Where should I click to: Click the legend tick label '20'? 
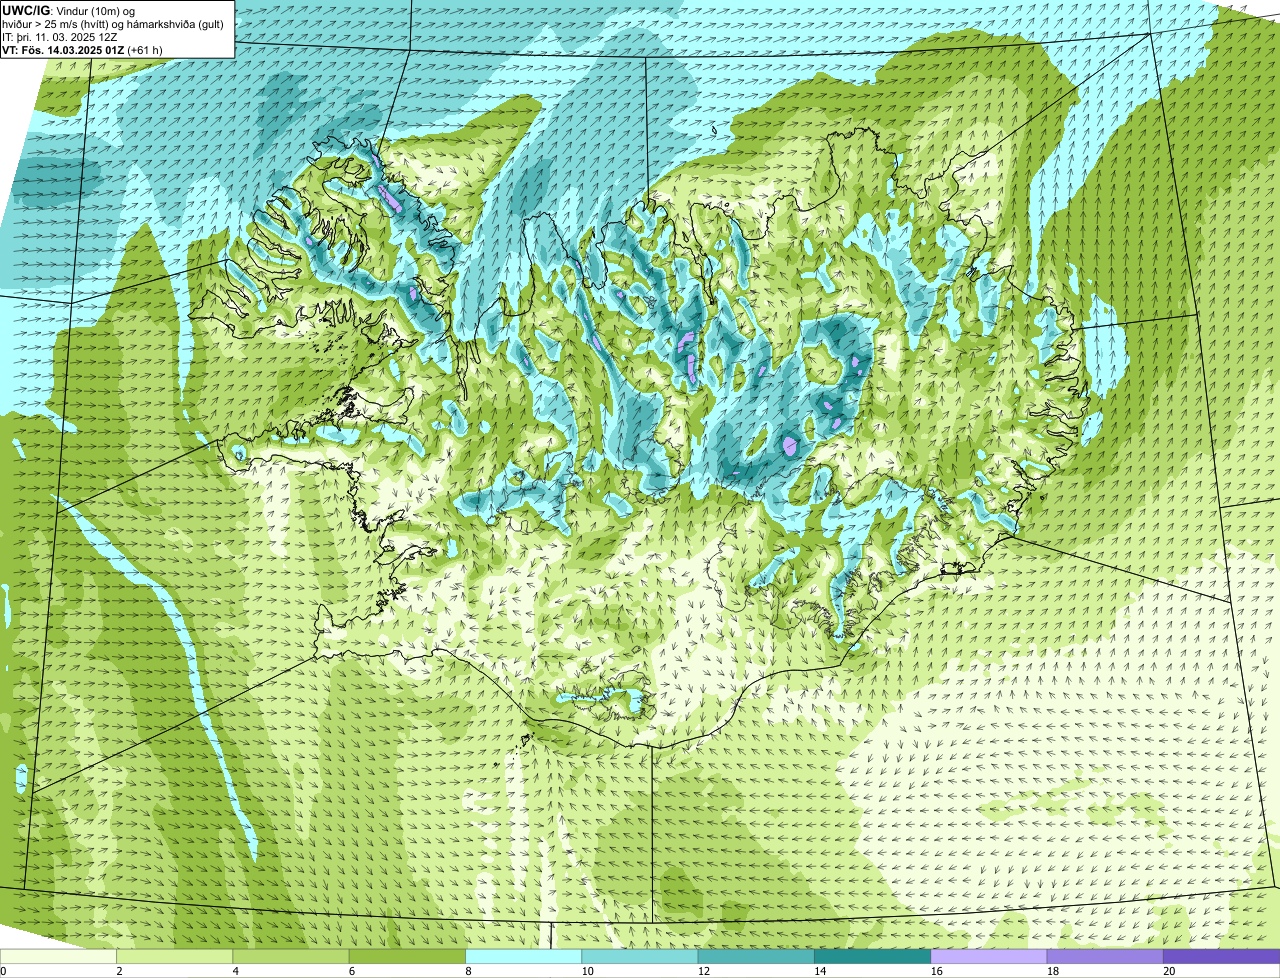(x=1169, y=971)
